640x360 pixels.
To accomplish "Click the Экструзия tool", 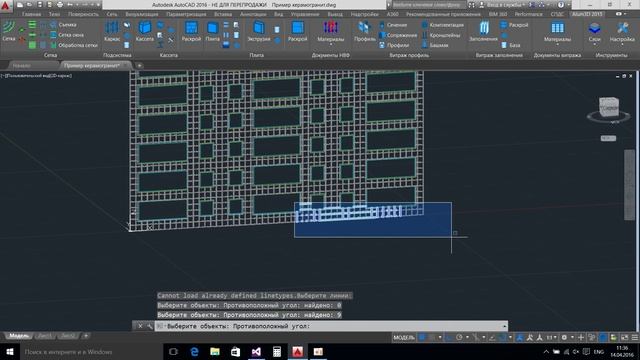I will [x=259, y=31].
